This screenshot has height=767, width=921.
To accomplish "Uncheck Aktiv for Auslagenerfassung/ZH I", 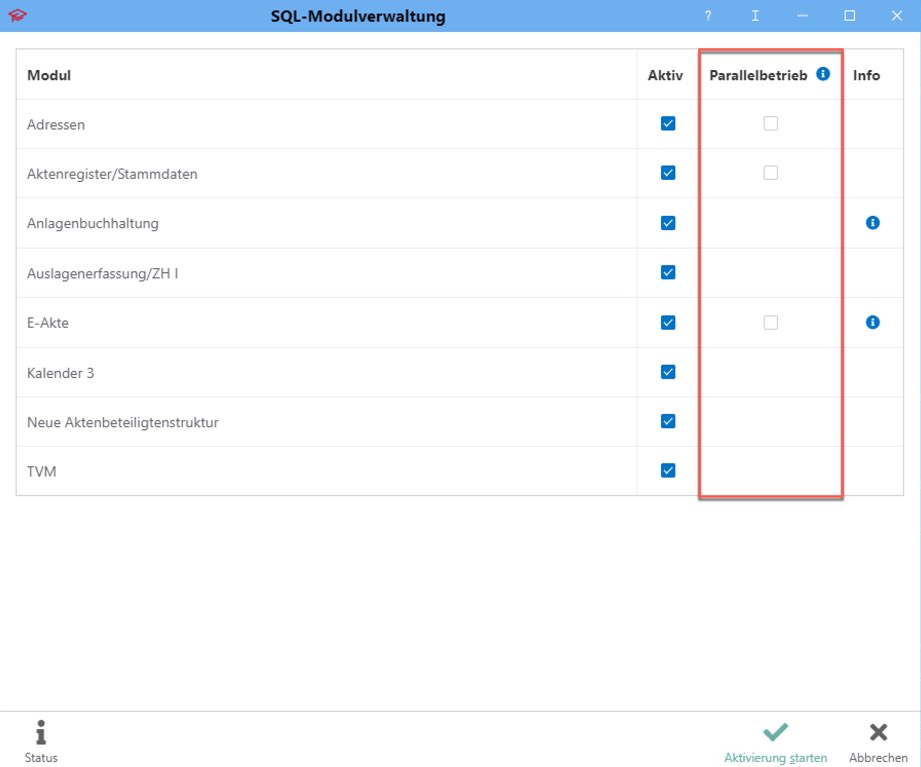I will (x=668, y=273).
